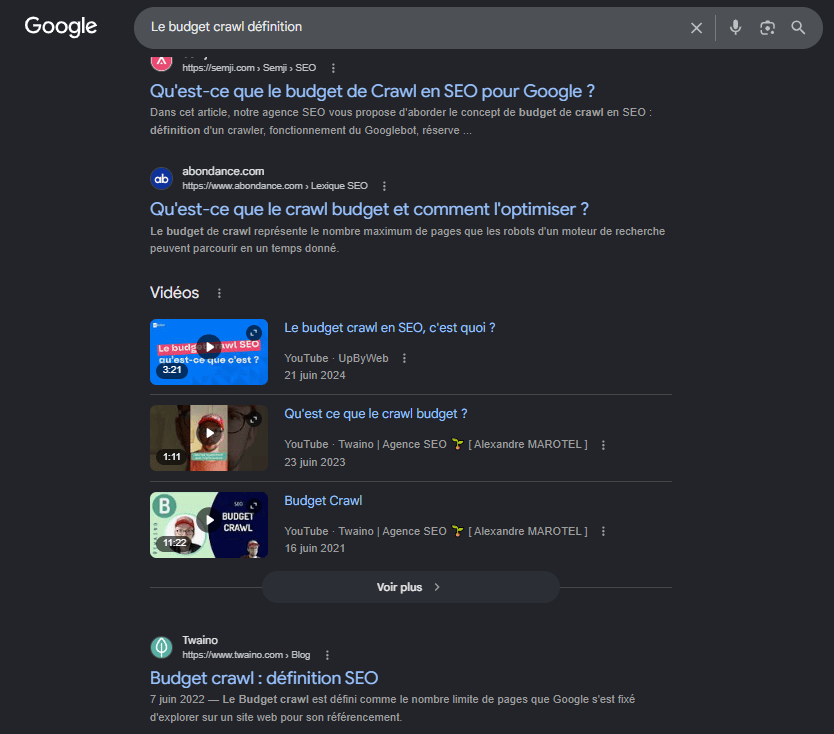The height and width of the screenshot is (734, 834).
Task: Clear the search query with the X icon
Action: click(696, 28)
